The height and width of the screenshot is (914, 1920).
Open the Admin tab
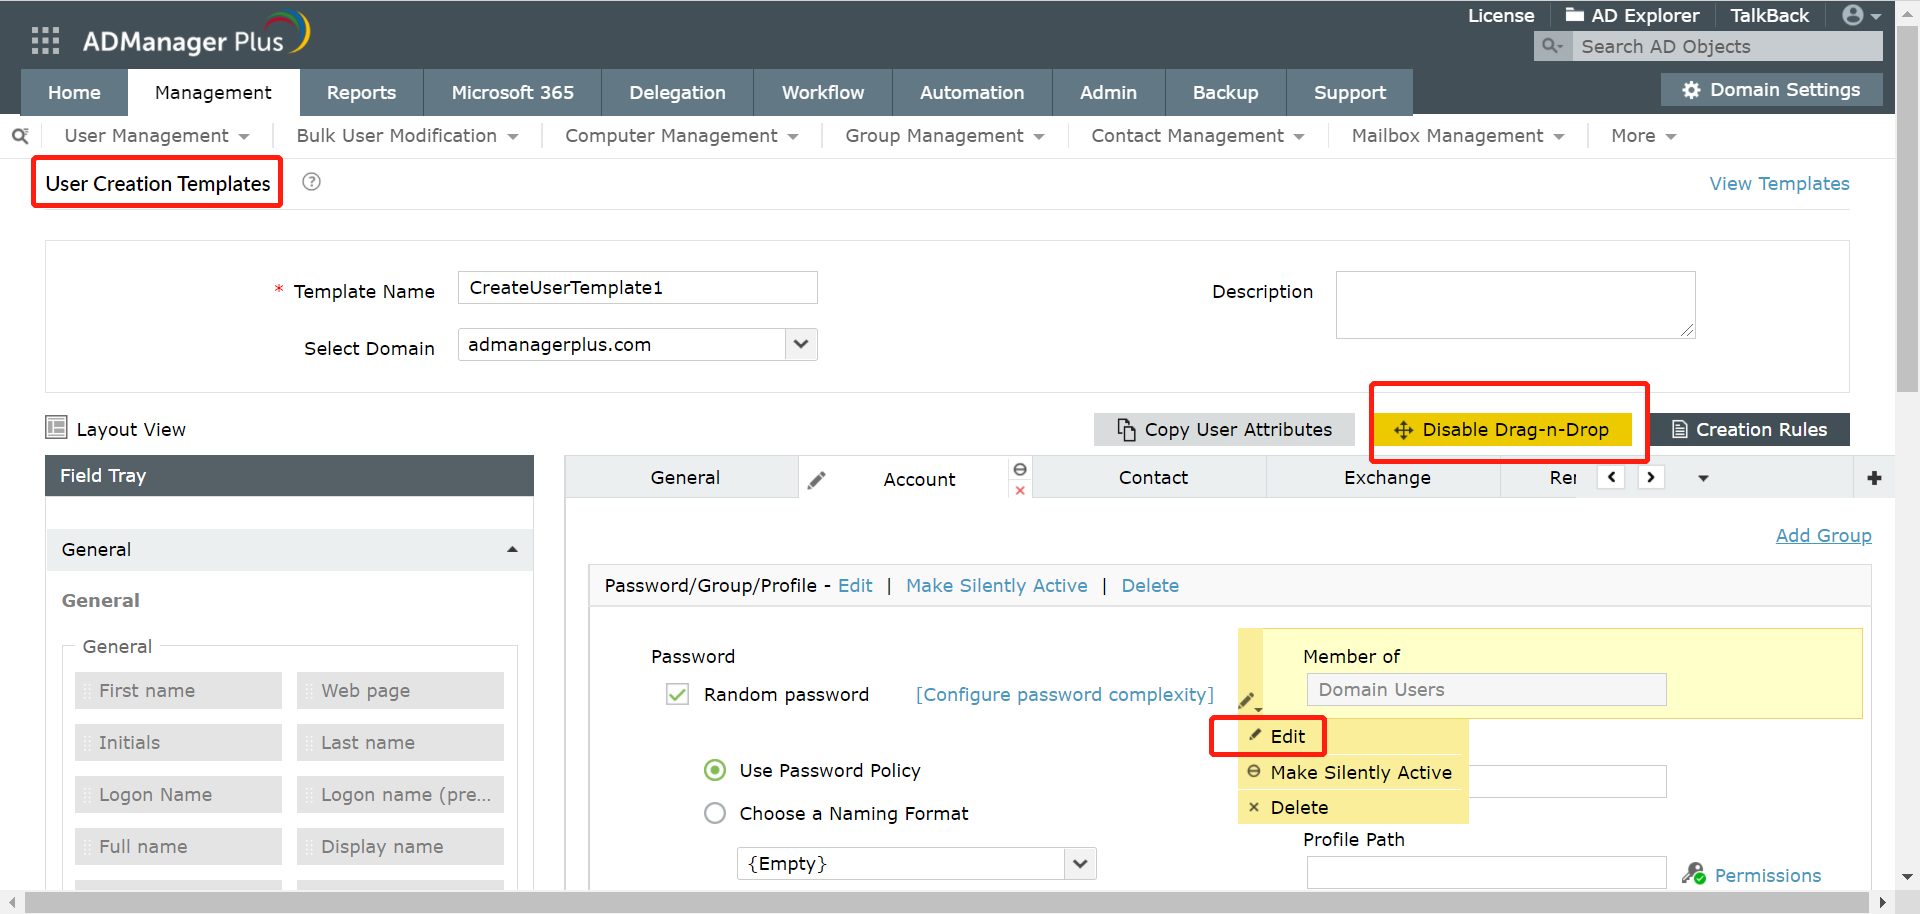1108,92
